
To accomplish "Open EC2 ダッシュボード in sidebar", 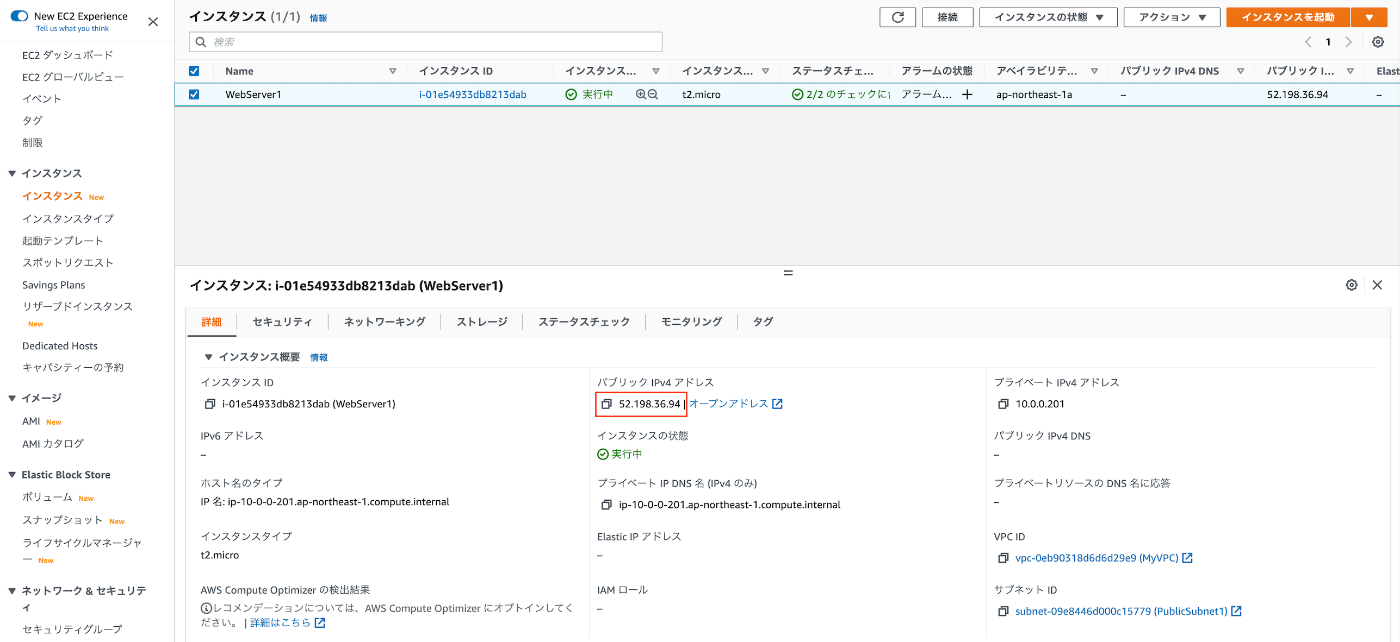I will pyautogui.click(x=68, y=55).
